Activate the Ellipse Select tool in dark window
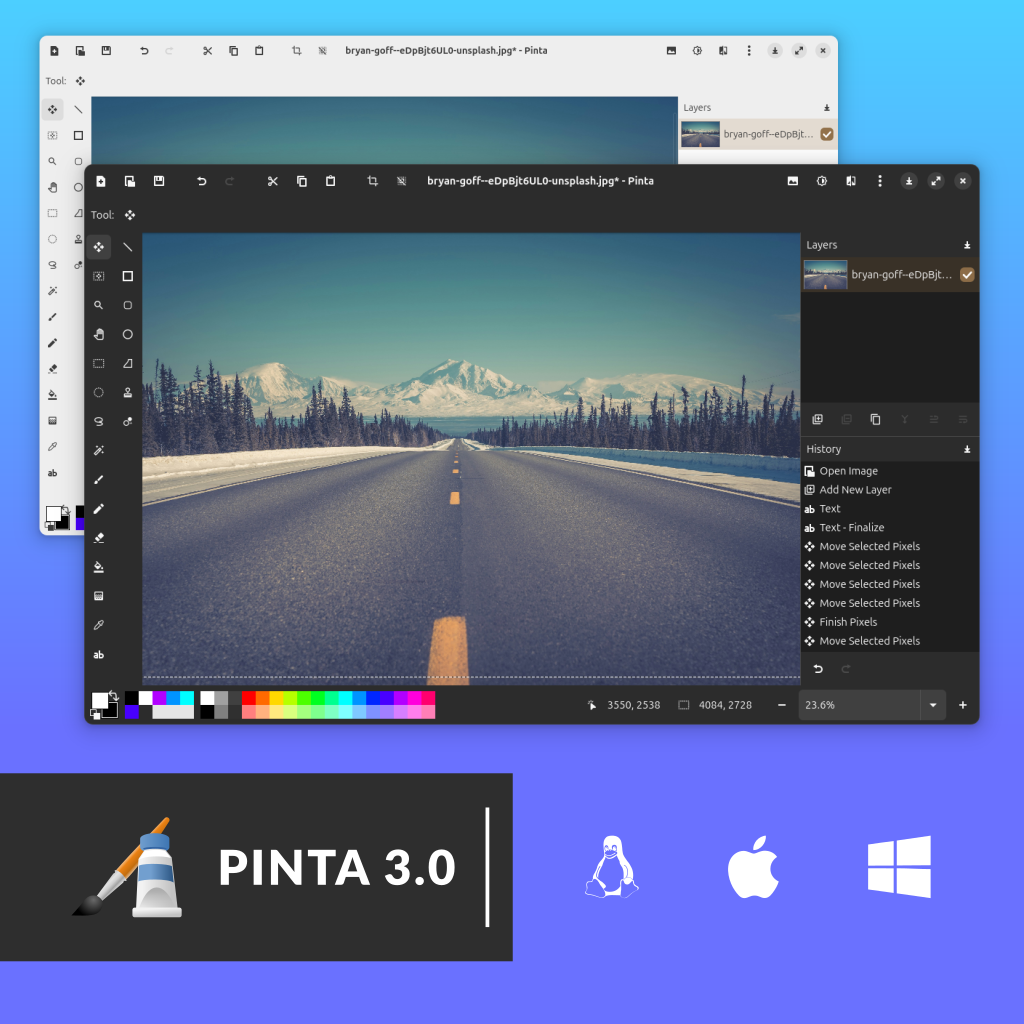Image resolution: width=1024 pixels, height=1024 pixels. click(x=99, y=392)
